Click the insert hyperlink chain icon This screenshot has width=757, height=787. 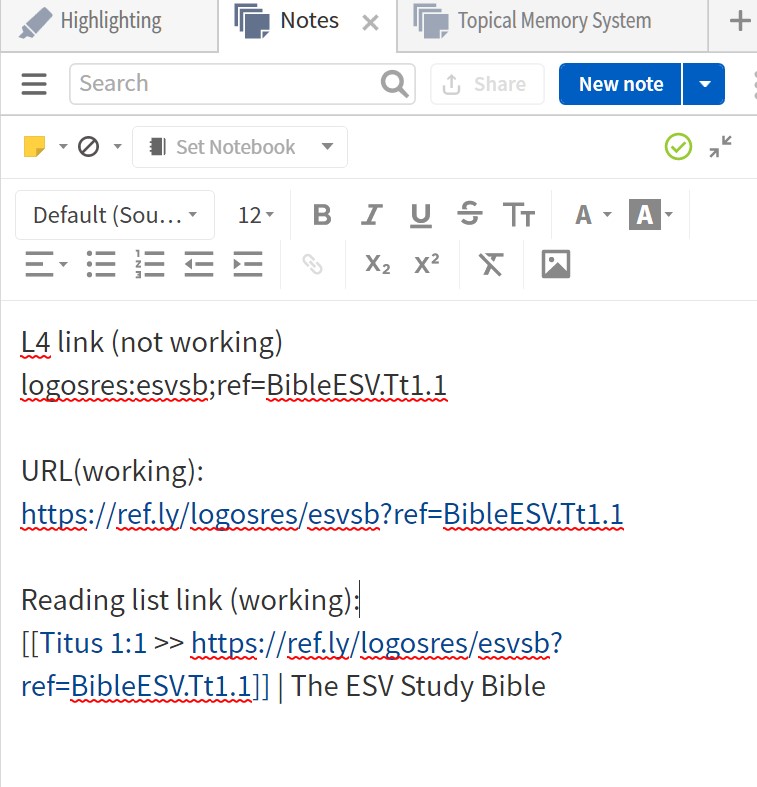(x=312, y=264)
